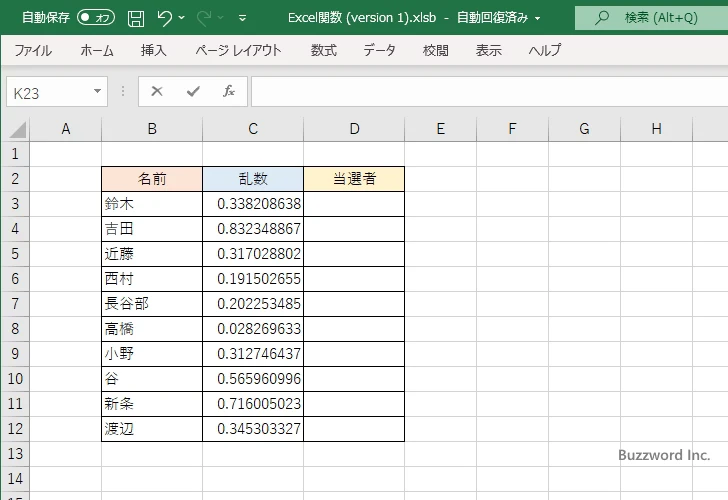Click the 当選者 header cell
The width and height of the screenshot is (728, 500).
354,179
